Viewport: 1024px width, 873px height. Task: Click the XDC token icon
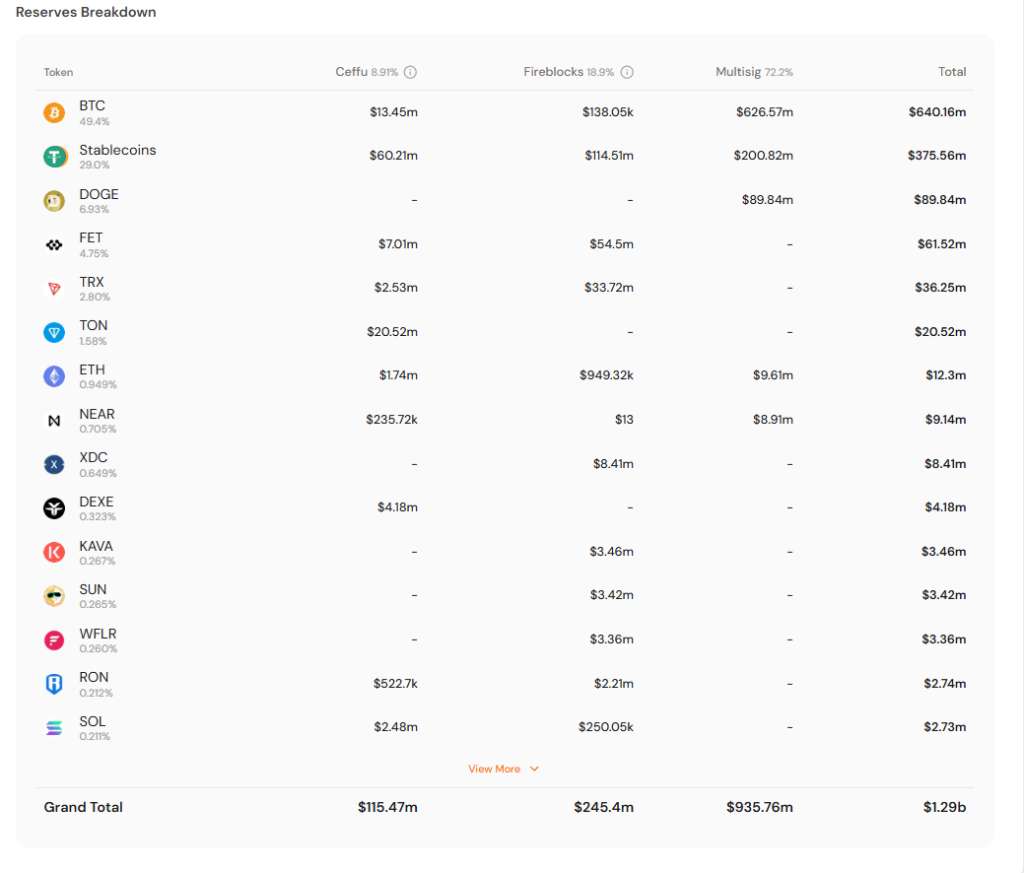tap(54, 465)
